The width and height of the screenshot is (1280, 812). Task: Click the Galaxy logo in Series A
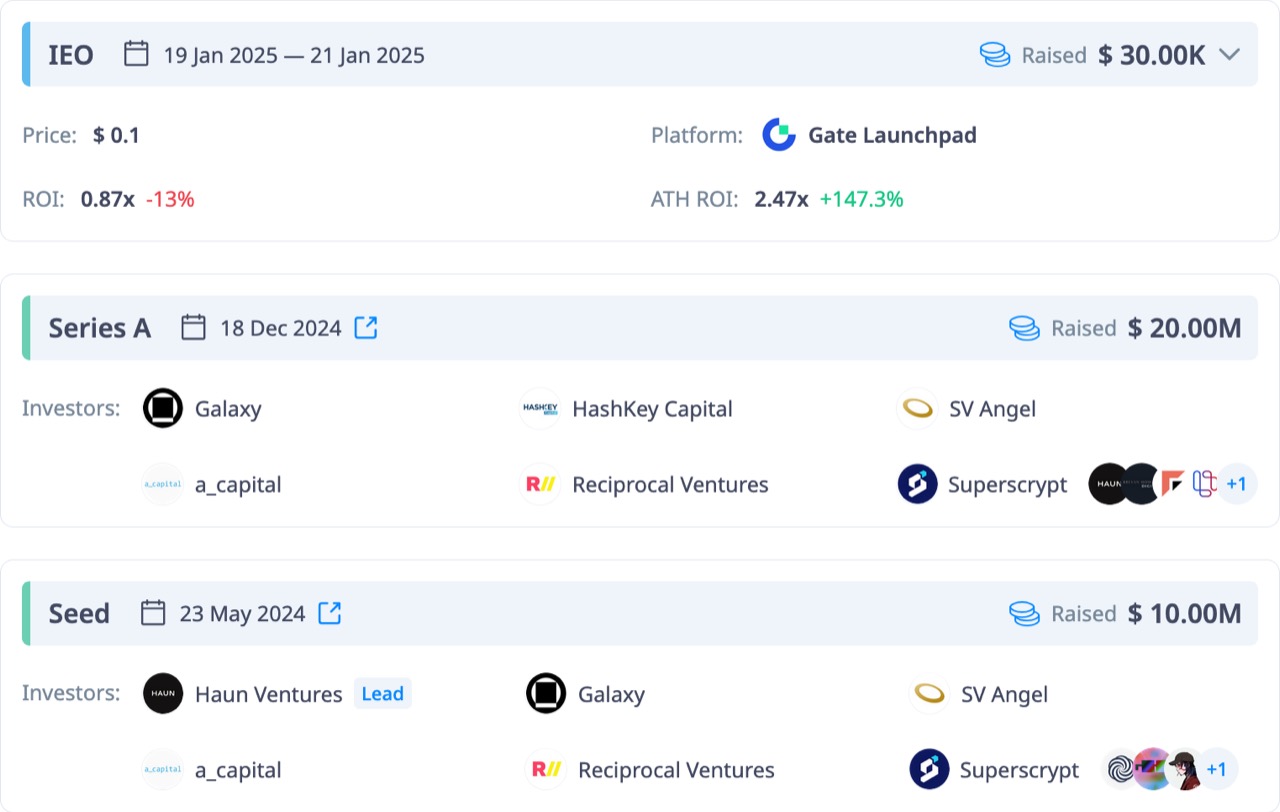163,408
